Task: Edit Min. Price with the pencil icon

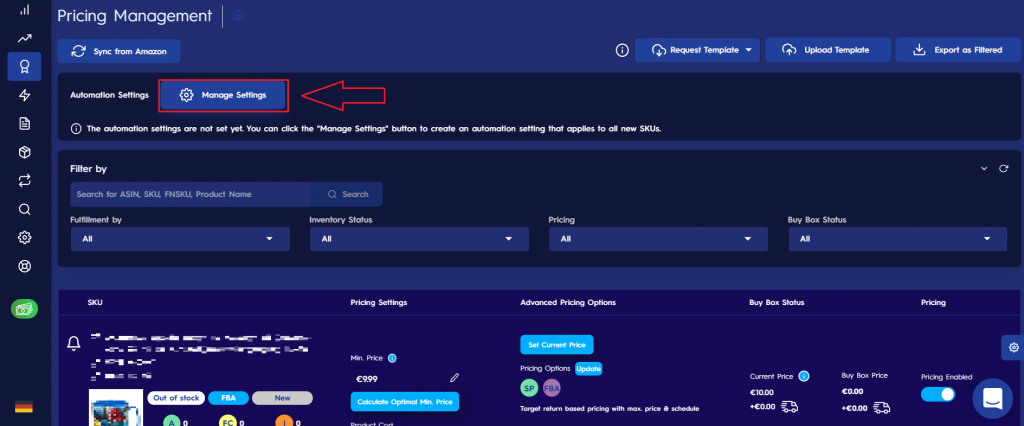Action: (455, 378)
